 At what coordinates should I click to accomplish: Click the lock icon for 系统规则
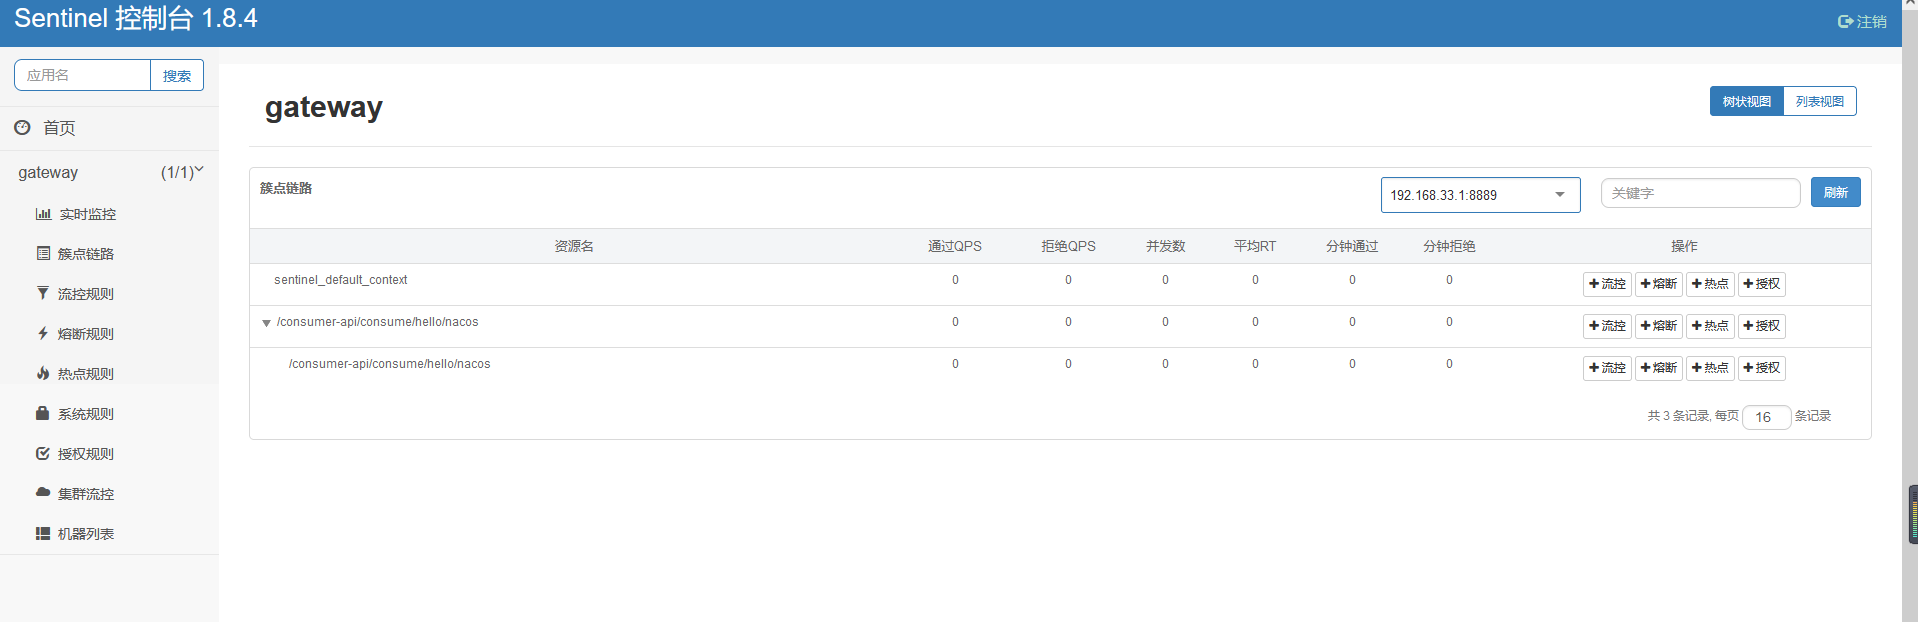pos(43,413)
